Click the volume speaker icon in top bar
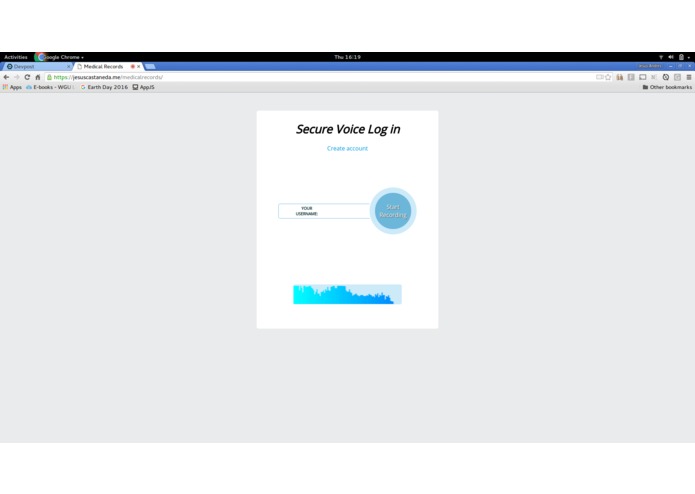Image resolution: width=695 pixels, height=494 pixels. coord(671,57)
